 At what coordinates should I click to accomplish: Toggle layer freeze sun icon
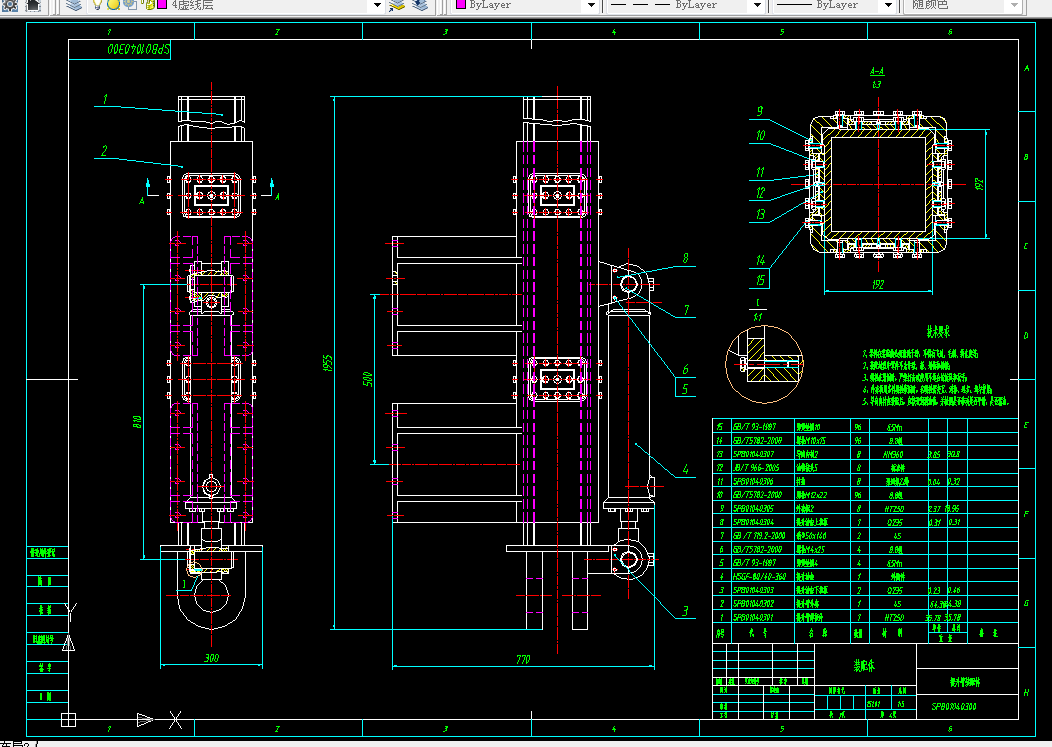113,5
